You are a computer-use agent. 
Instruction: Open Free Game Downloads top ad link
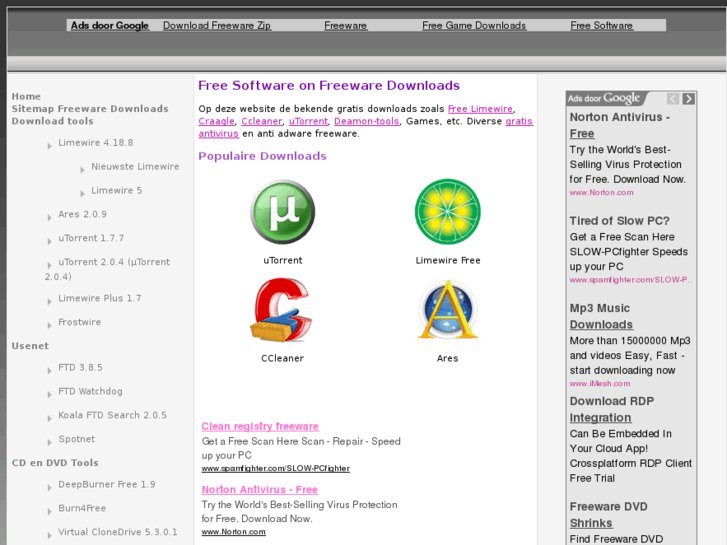point(474,26)
